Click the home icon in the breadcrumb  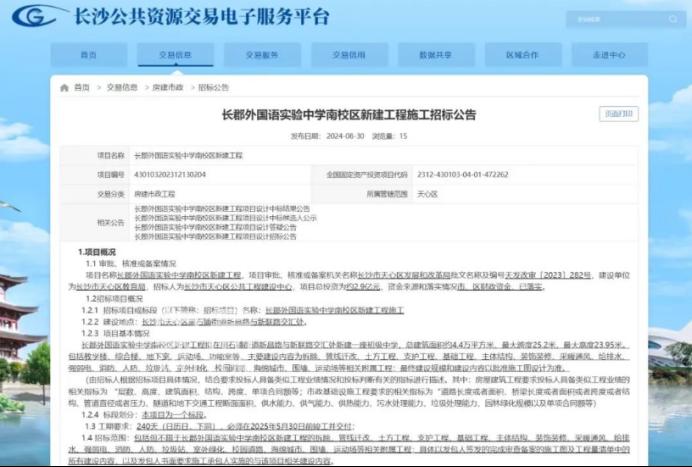pos(64,87)
